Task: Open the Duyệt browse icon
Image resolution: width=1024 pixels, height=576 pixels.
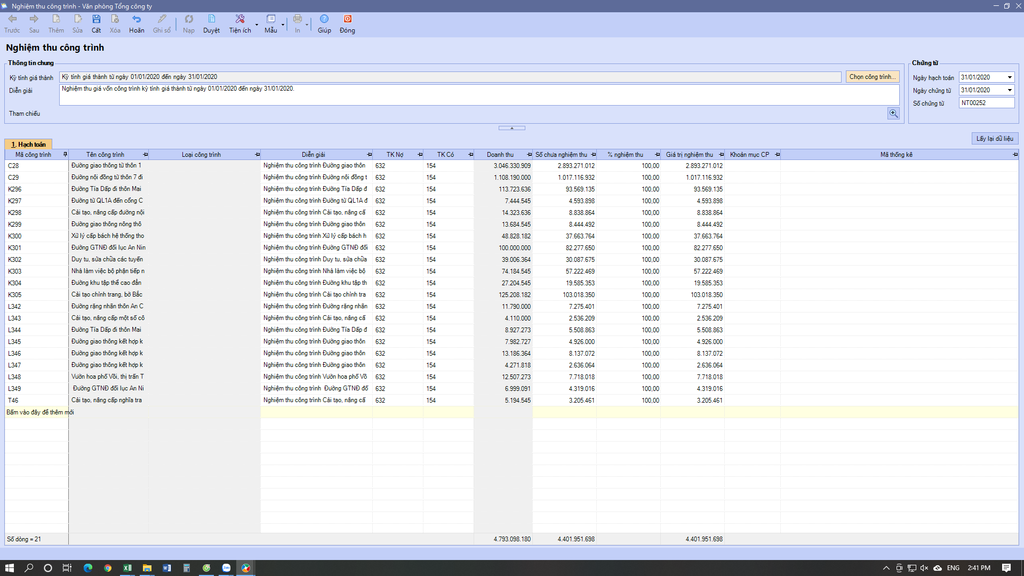Action: pos(212,20)
